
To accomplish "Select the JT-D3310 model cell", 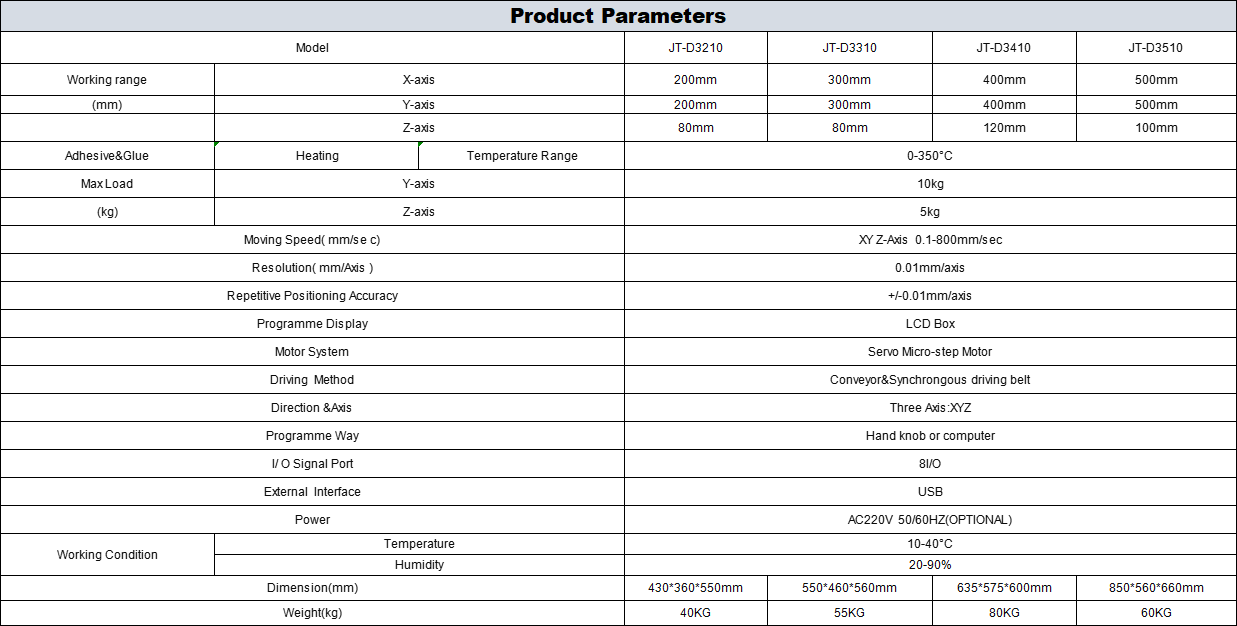I will click(x=850, y=48).
